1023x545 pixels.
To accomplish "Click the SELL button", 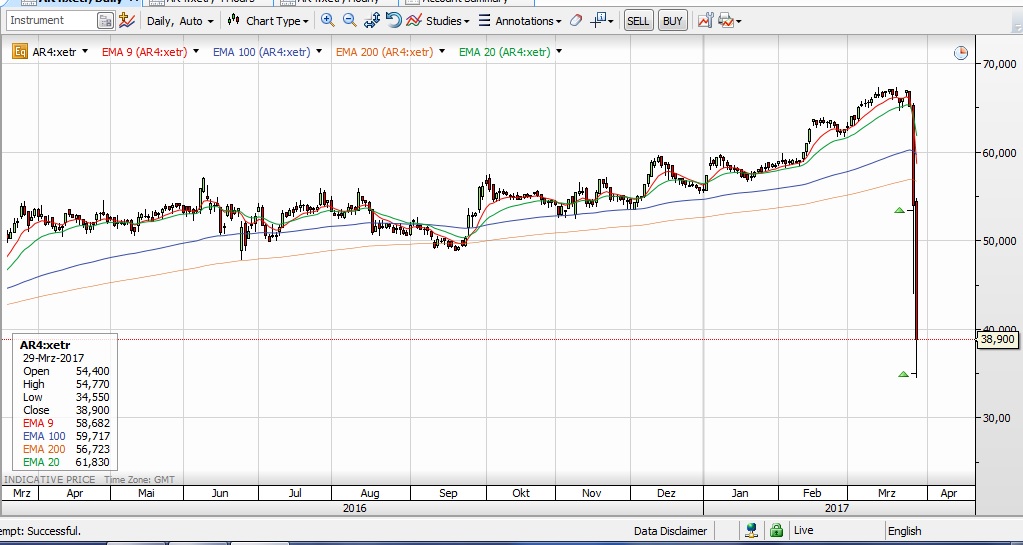I will pos(637,21).
